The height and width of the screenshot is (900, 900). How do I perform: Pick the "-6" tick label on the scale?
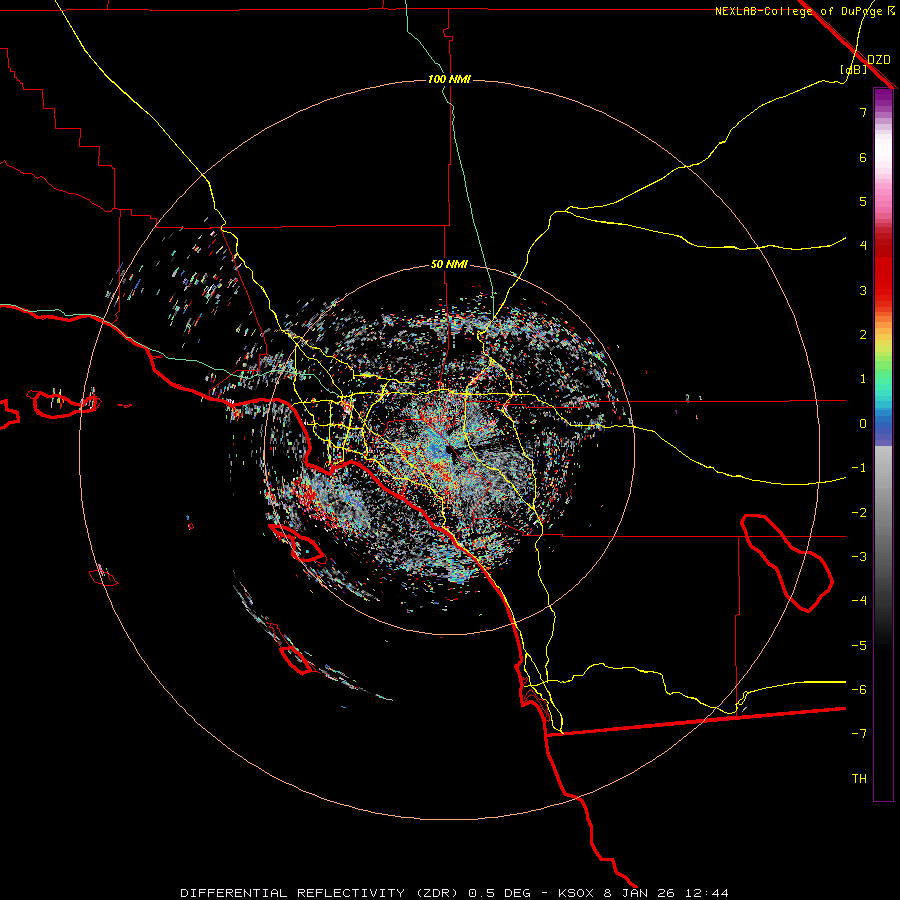[859, 690]
